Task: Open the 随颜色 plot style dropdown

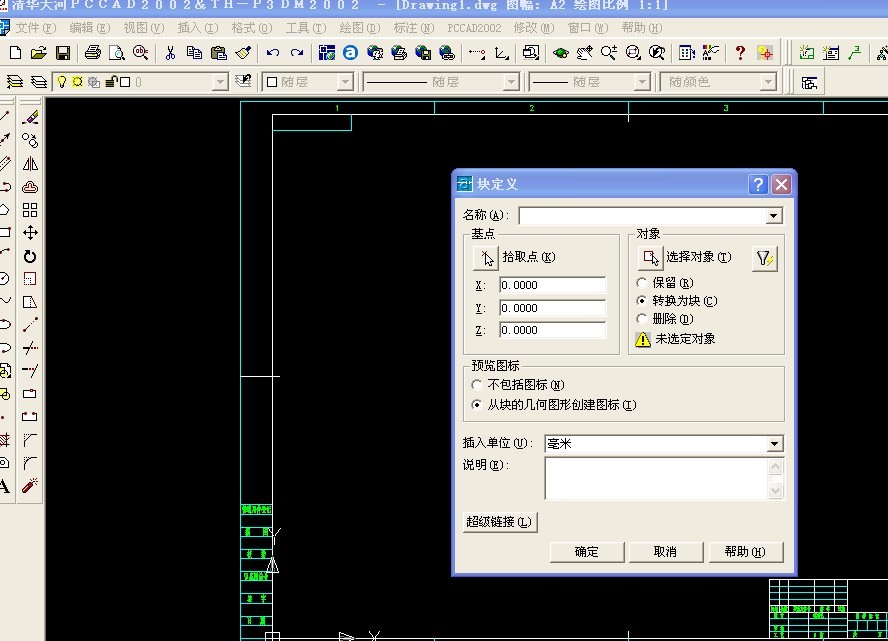Action: (x=767, y=82)
